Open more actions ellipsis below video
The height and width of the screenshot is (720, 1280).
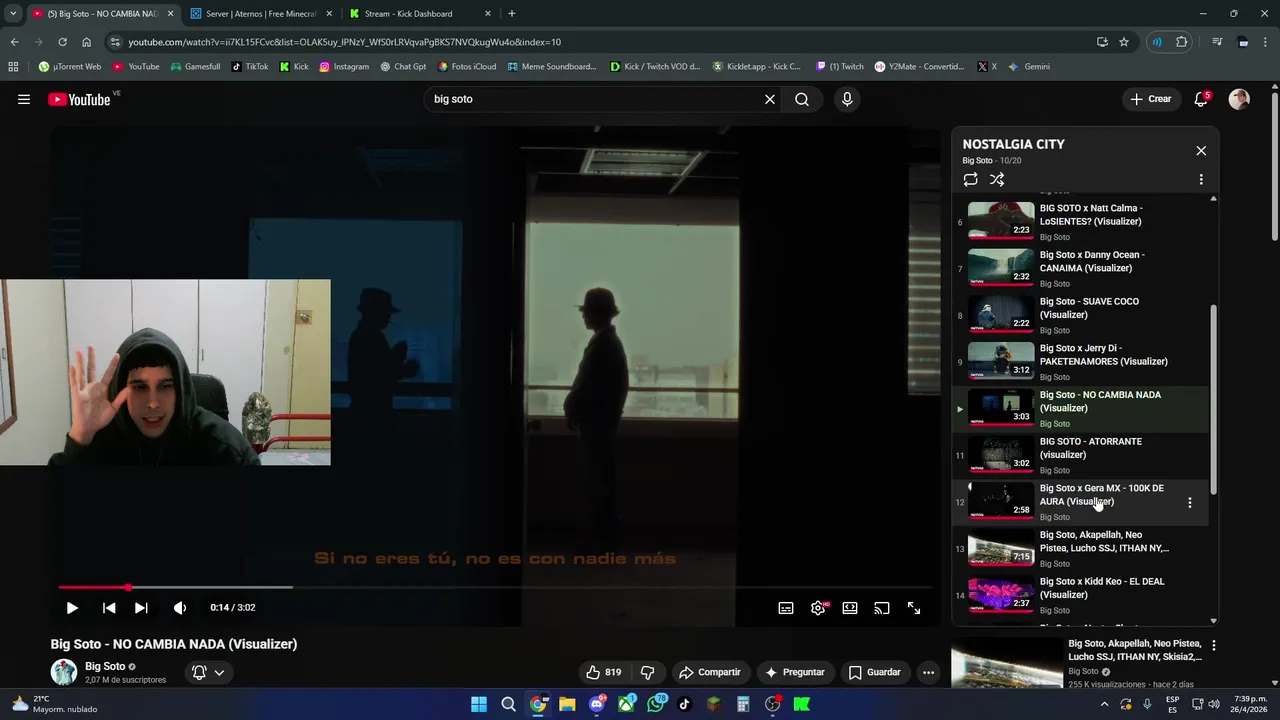point(928,672)
